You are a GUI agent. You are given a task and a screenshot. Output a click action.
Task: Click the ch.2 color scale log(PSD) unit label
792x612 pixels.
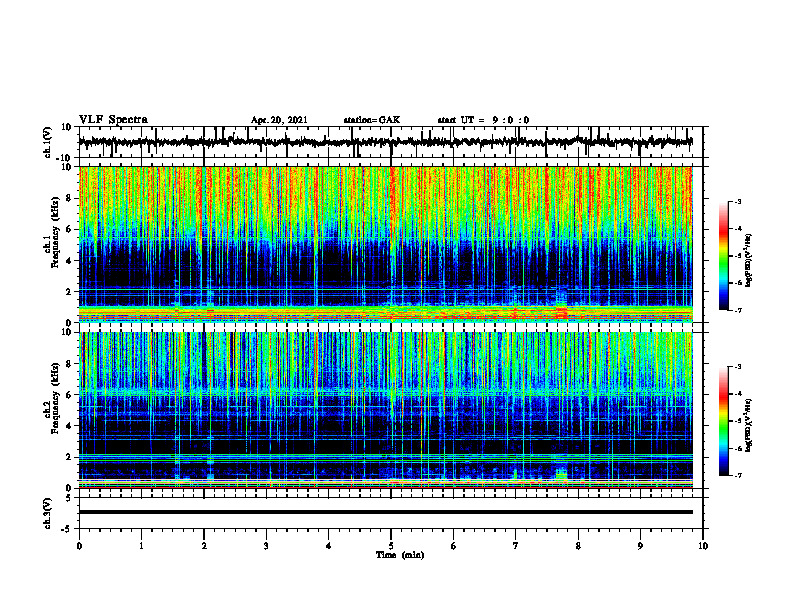[749, 425]
